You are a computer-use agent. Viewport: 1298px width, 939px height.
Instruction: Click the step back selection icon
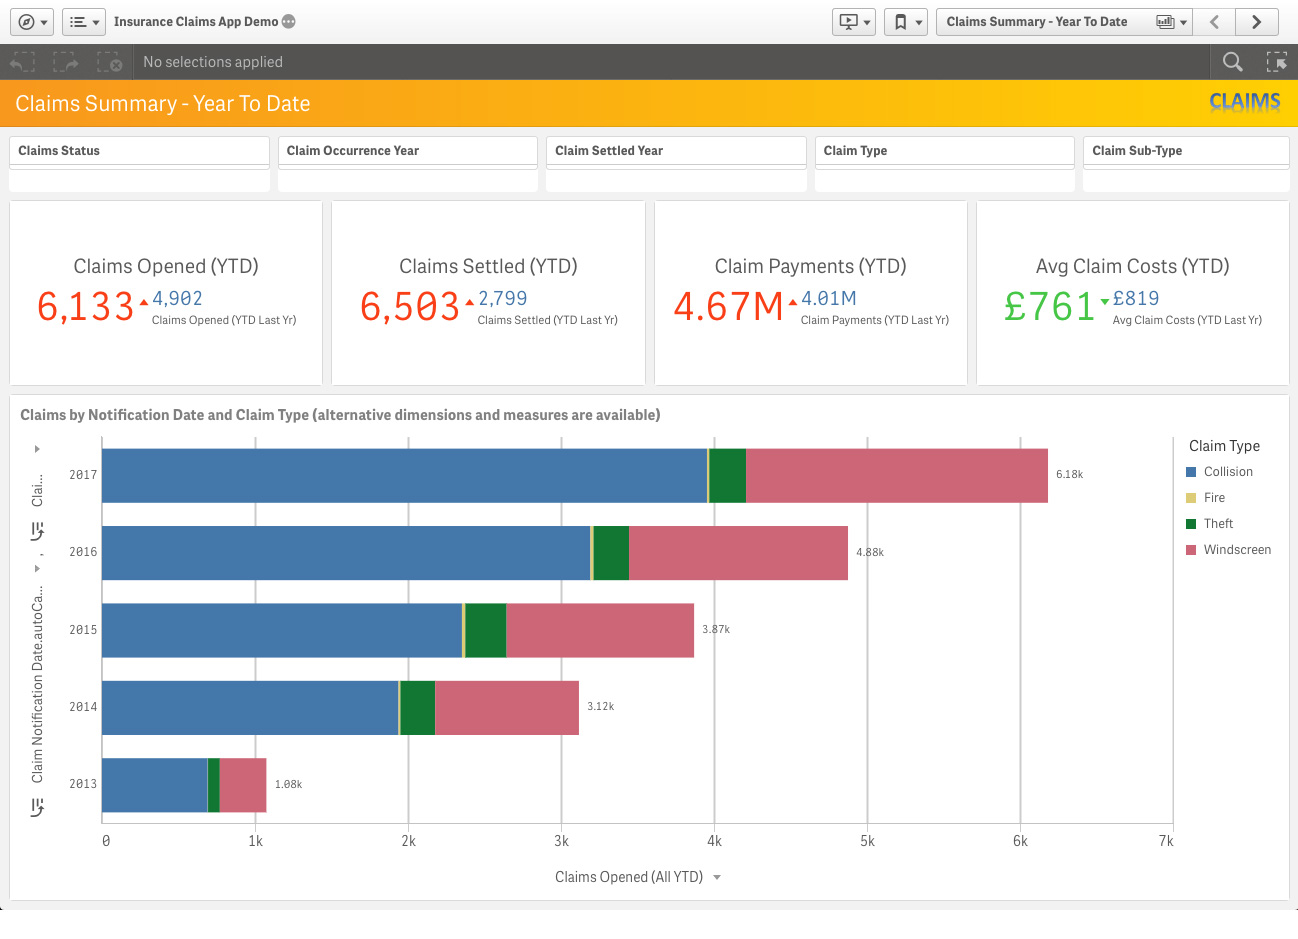tap(22, 62)
